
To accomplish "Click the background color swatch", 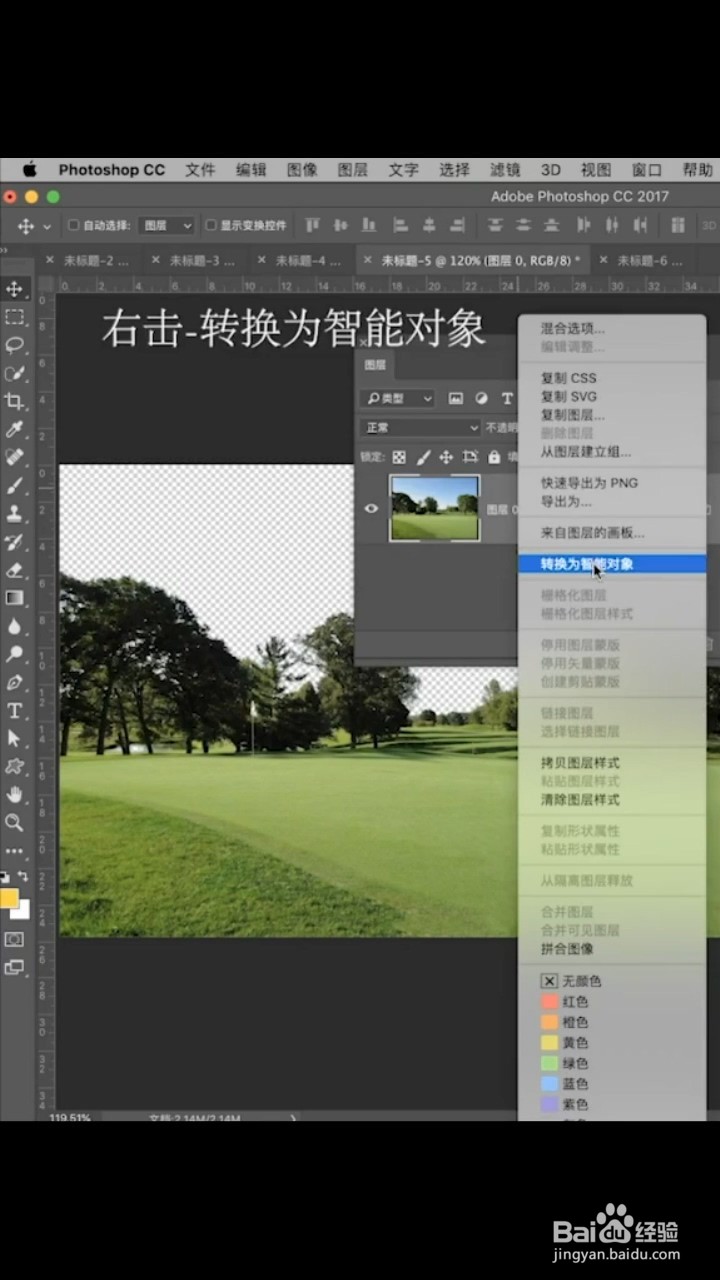I will coord(22,911).
